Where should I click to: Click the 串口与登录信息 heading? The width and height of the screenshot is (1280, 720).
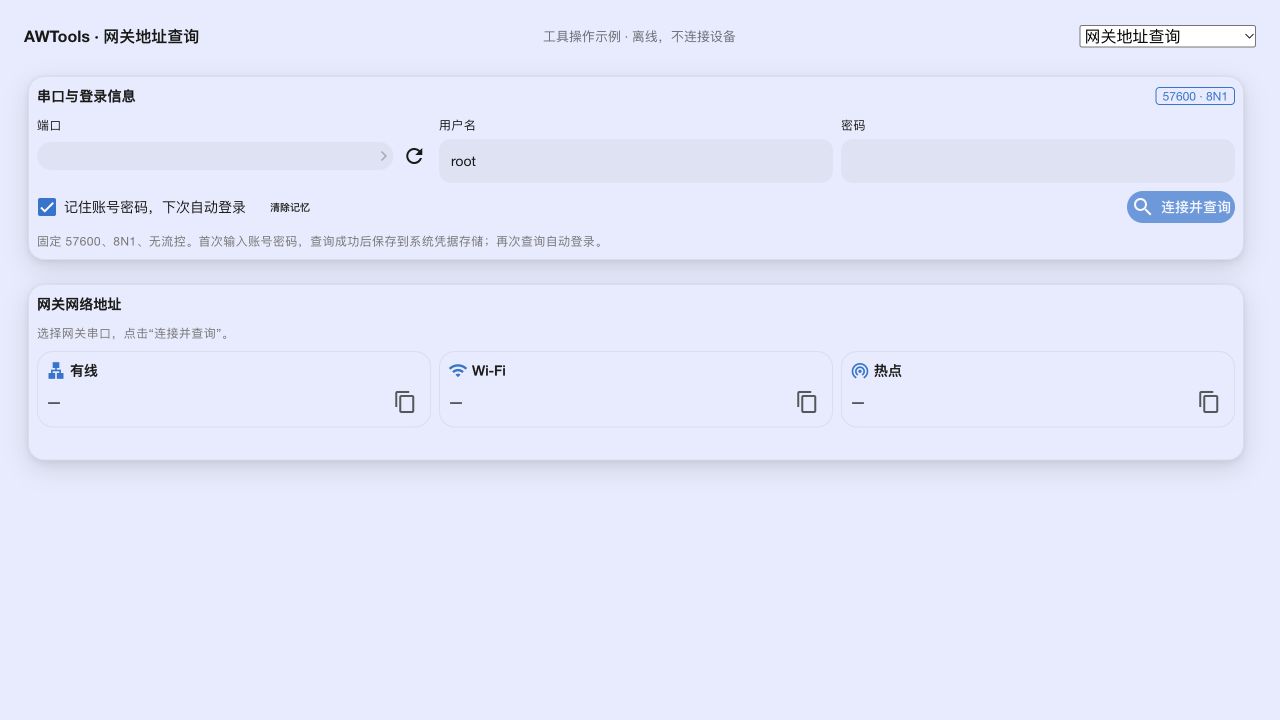86,97
